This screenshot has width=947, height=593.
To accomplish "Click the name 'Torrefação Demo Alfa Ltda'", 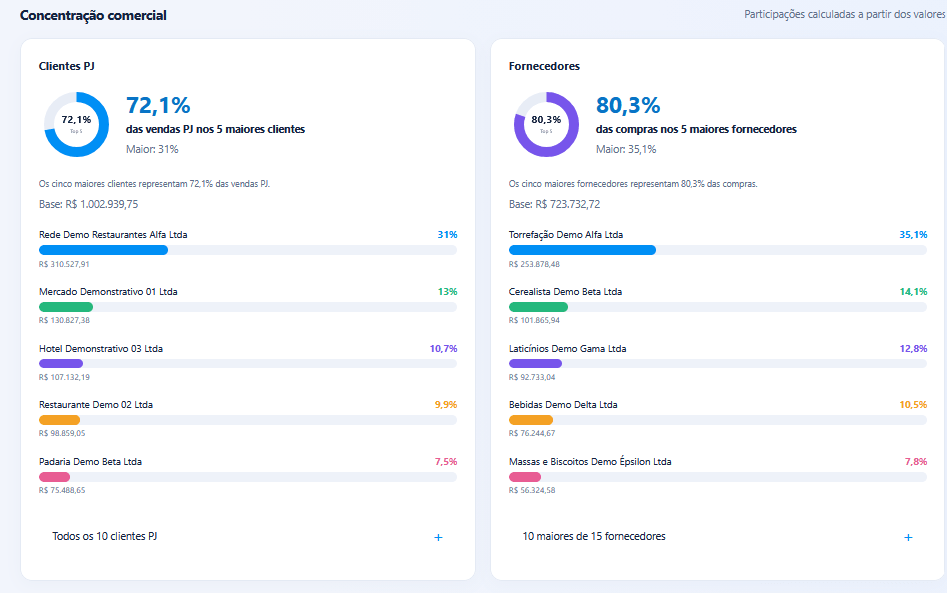I will [566, 235].
